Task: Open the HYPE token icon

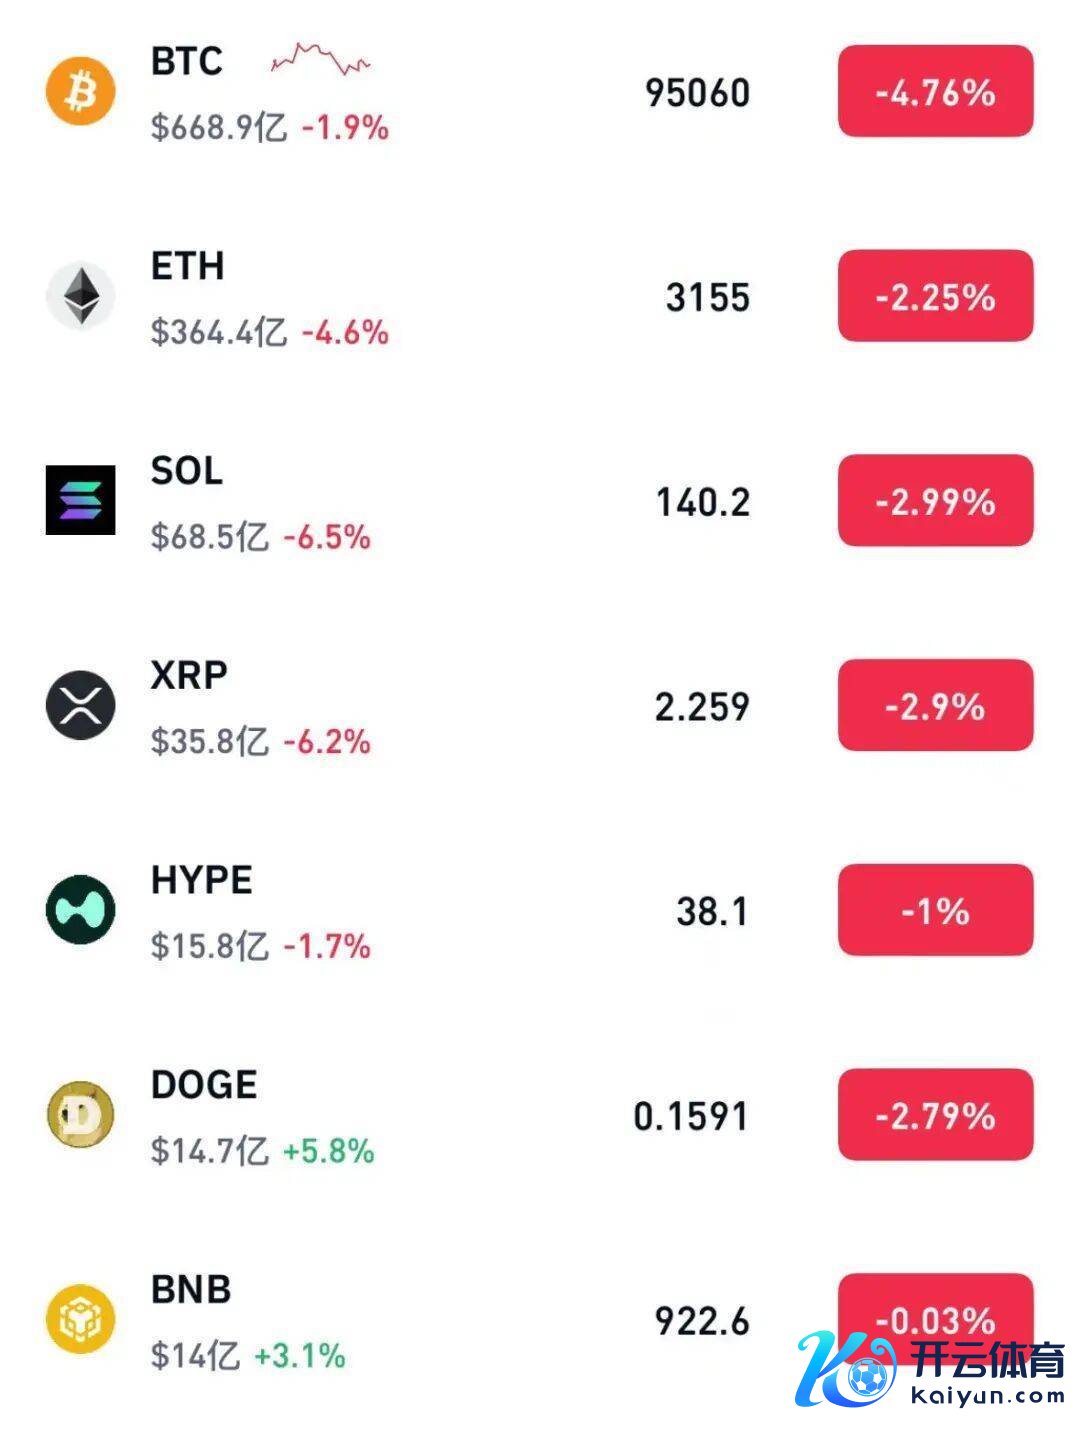Action: (81, 910)
